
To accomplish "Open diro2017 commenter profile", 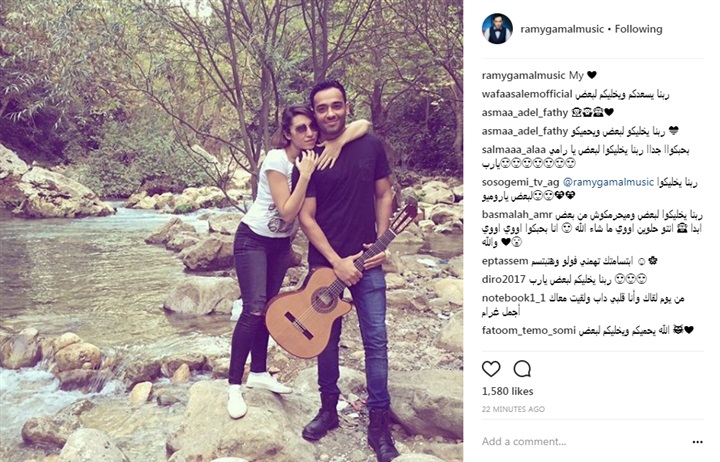I will [503, 279].
